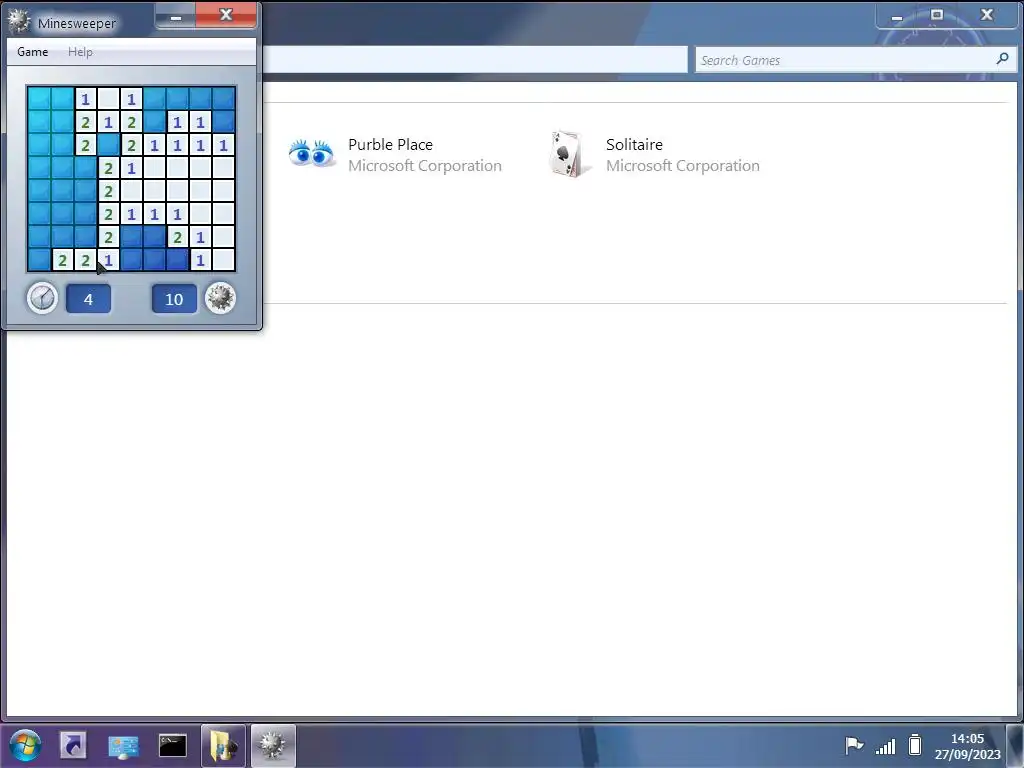Open the network signal tray icon

(886, 746)
